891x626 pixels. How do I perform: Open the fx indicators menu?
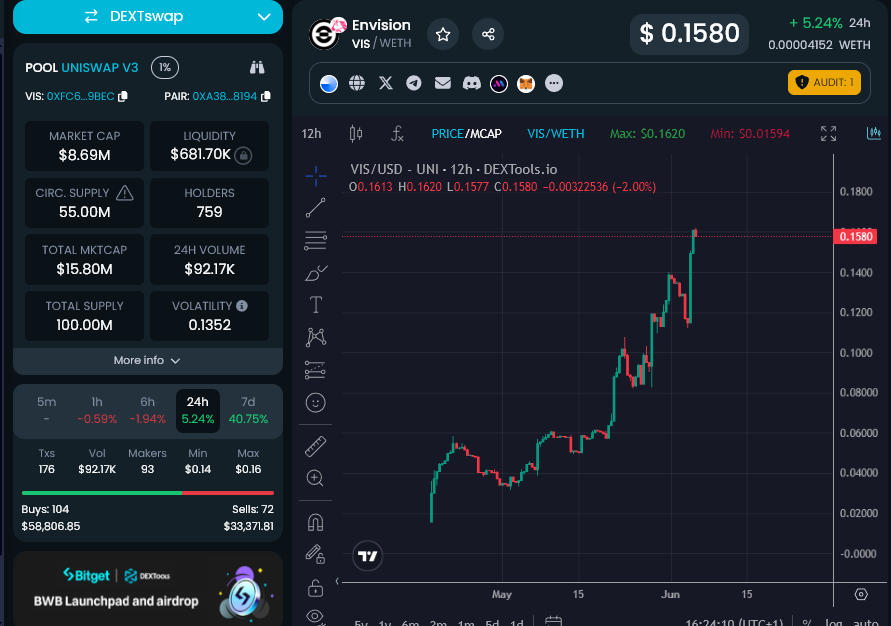tap(397, 134)
